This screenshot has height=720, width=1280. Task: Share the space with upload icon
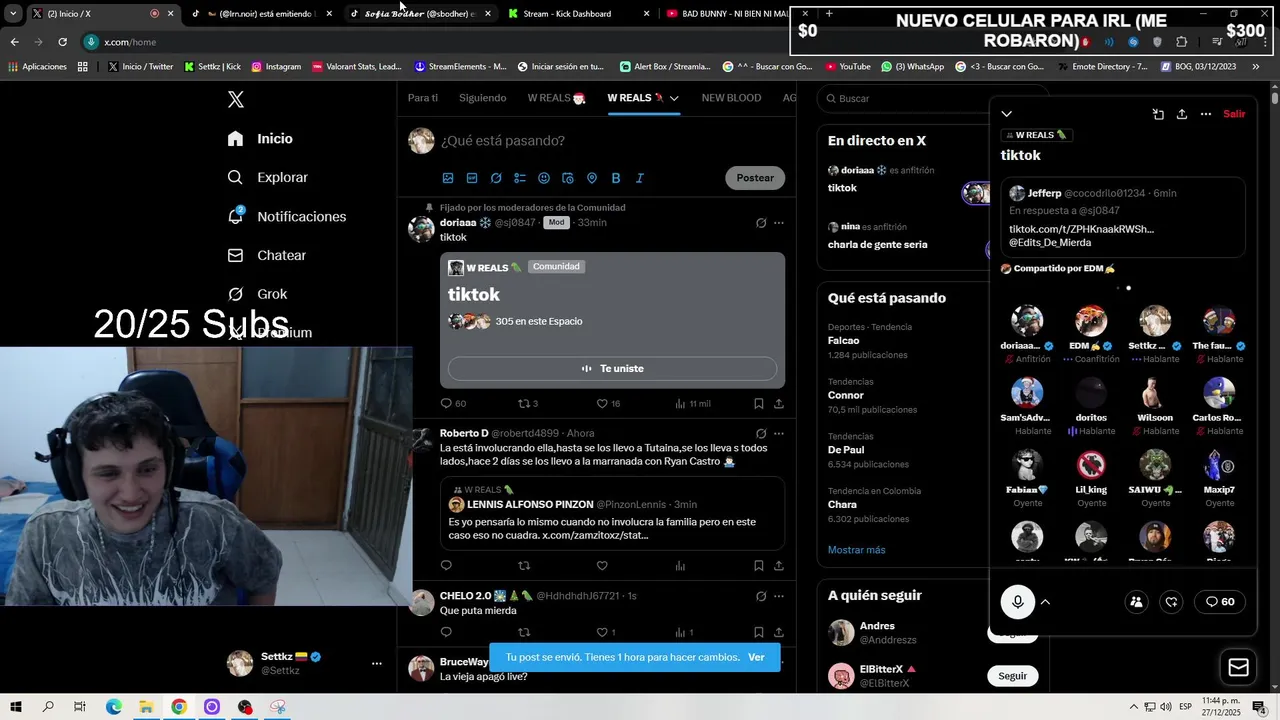(x=1182, y=114)
